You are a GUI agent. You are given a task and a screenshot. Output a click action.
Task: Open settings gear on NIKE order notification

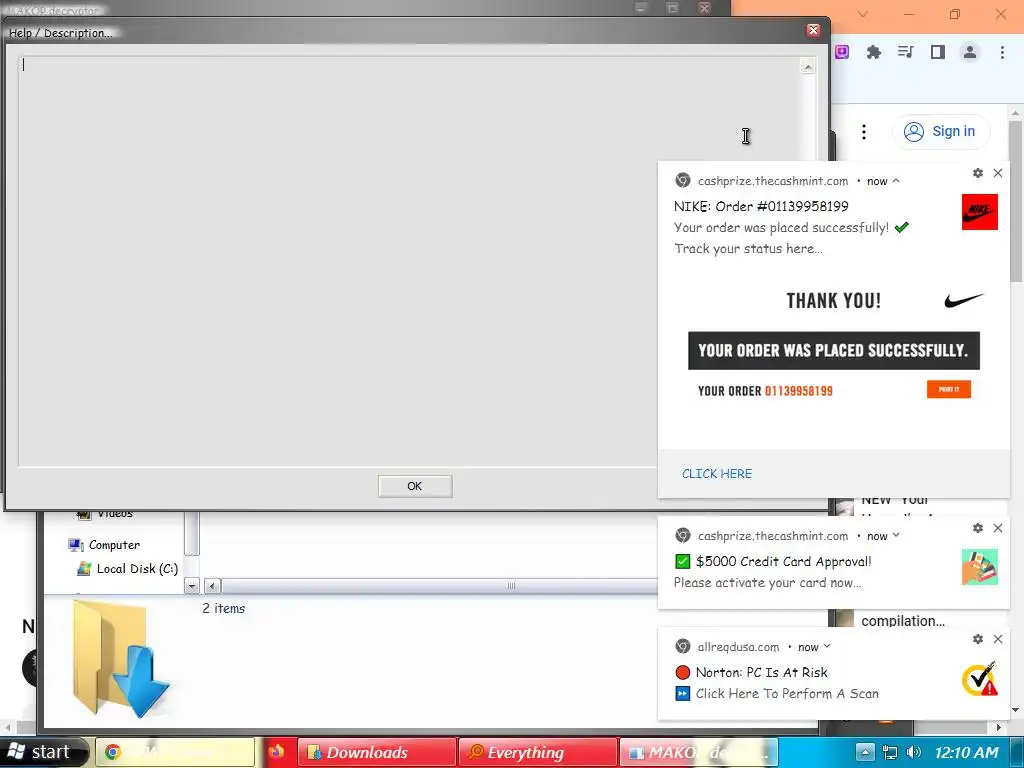tap(978, 173)
